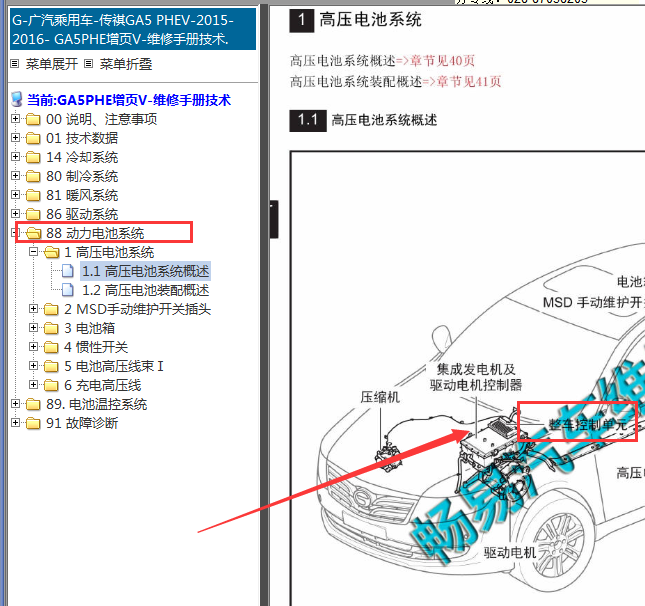Viewport: 645px width, 606px height.
Task: Click open-folder icon of 88 动力电池系统
Action: tap(33, 233)
